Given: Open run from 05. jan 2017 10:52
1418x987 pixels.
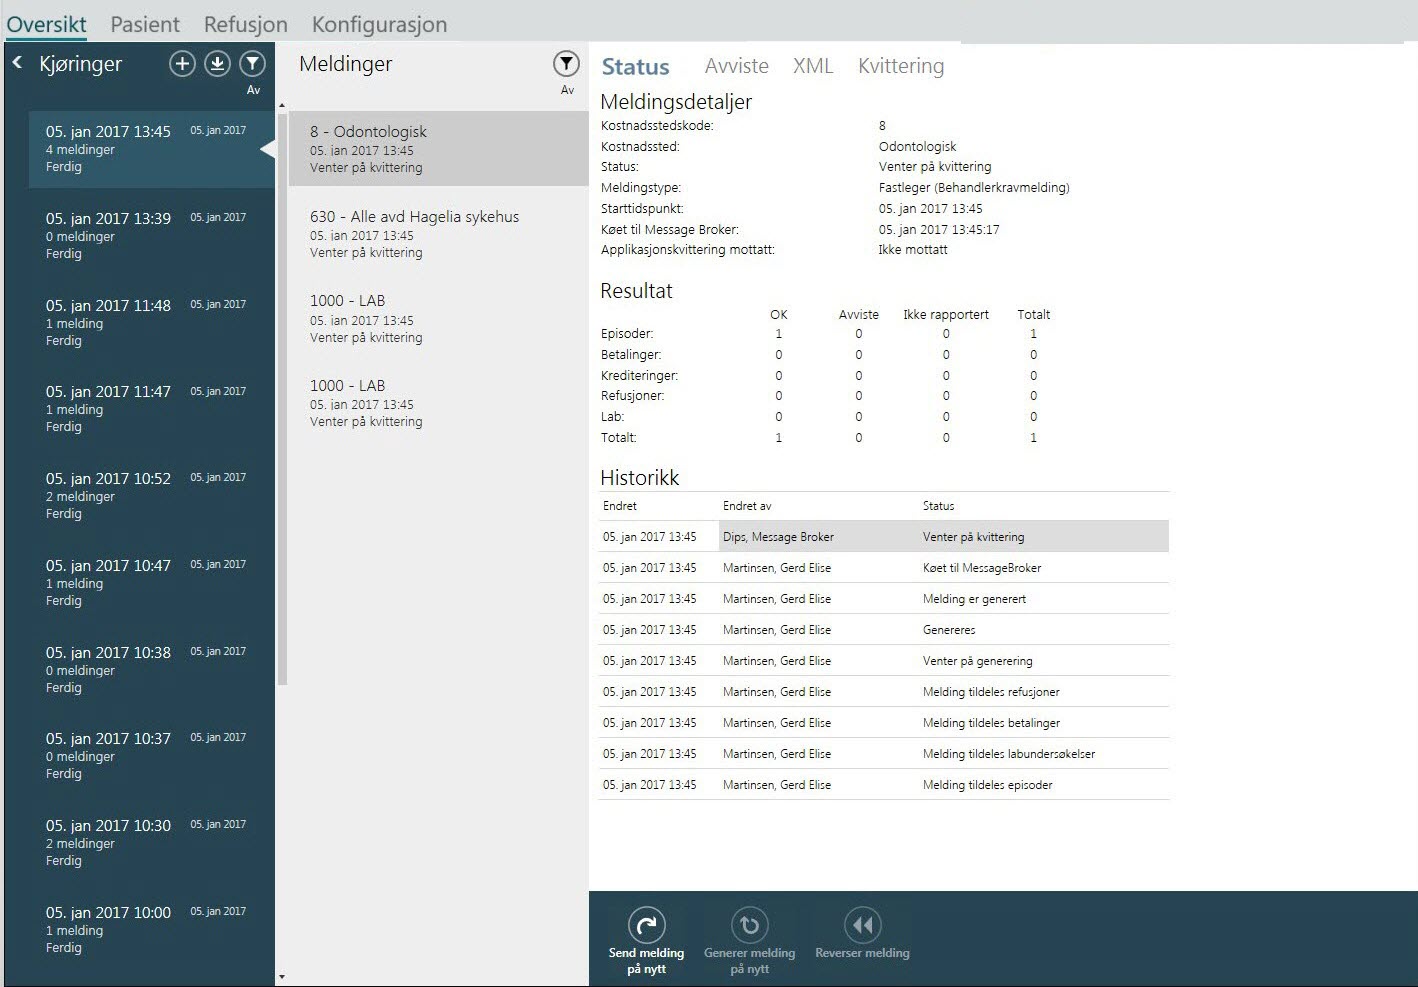Looking at the screenshot, I should [140, 495].
